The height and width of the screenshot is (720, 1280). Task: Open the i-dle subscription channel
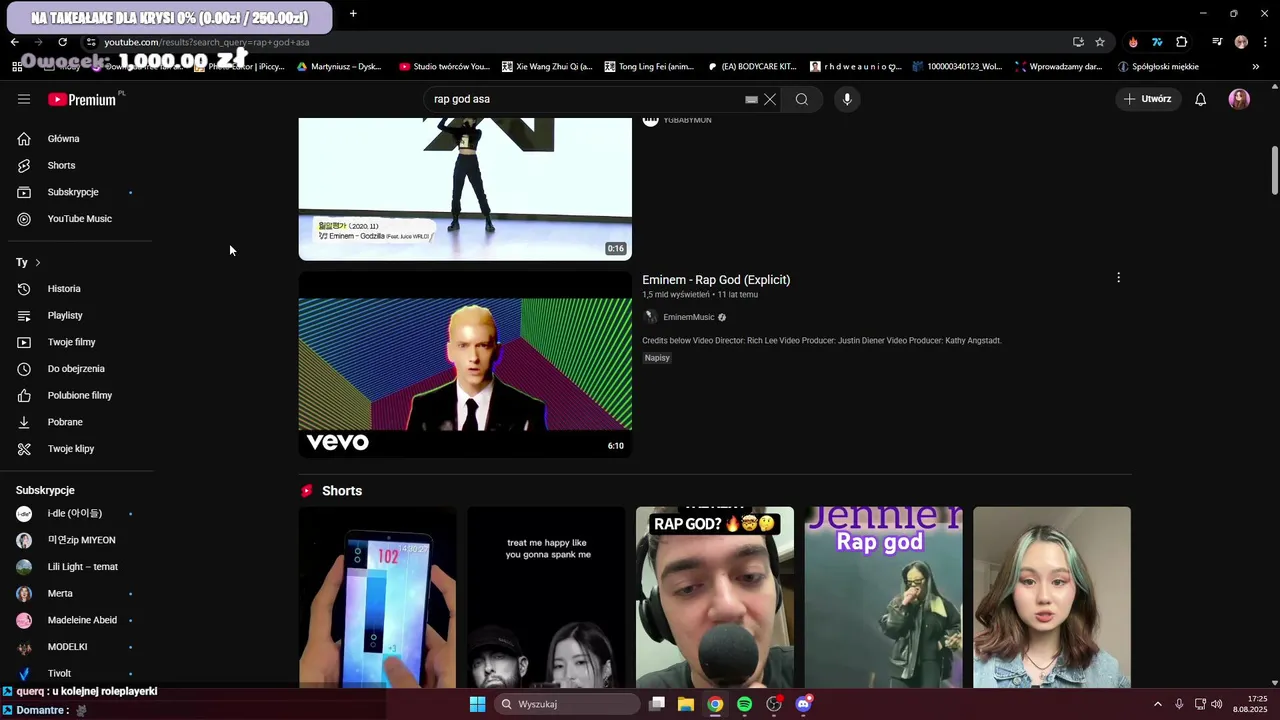point(77,513)
